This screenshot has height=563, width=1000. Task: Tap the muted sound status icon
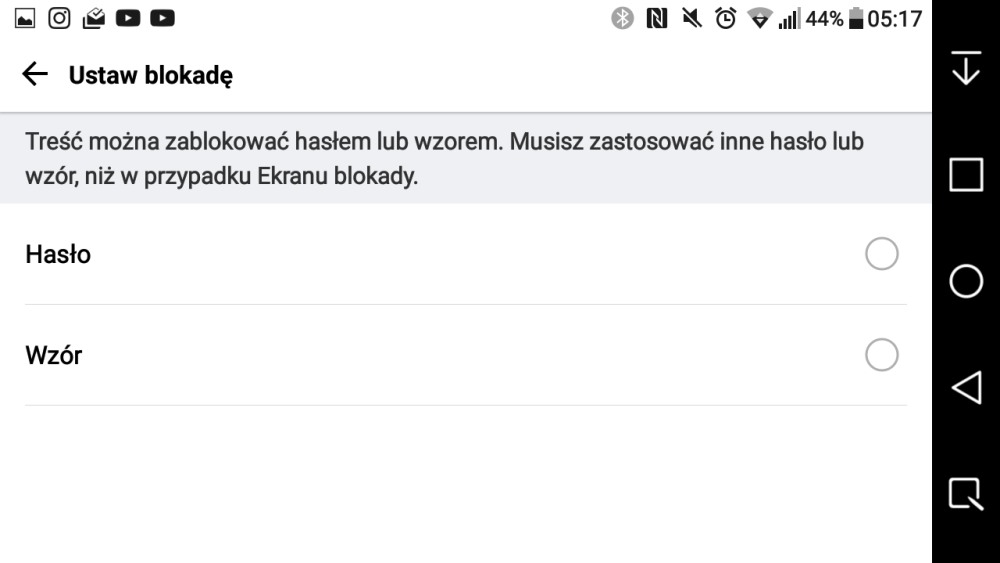coord(691,18)
